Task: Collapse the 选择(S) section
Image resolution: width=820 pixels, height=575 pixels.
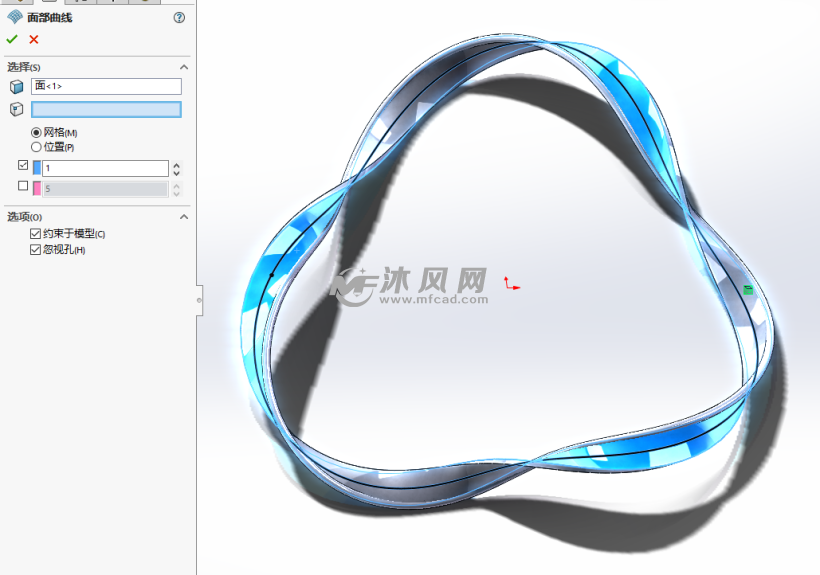Action: [184, 67]
